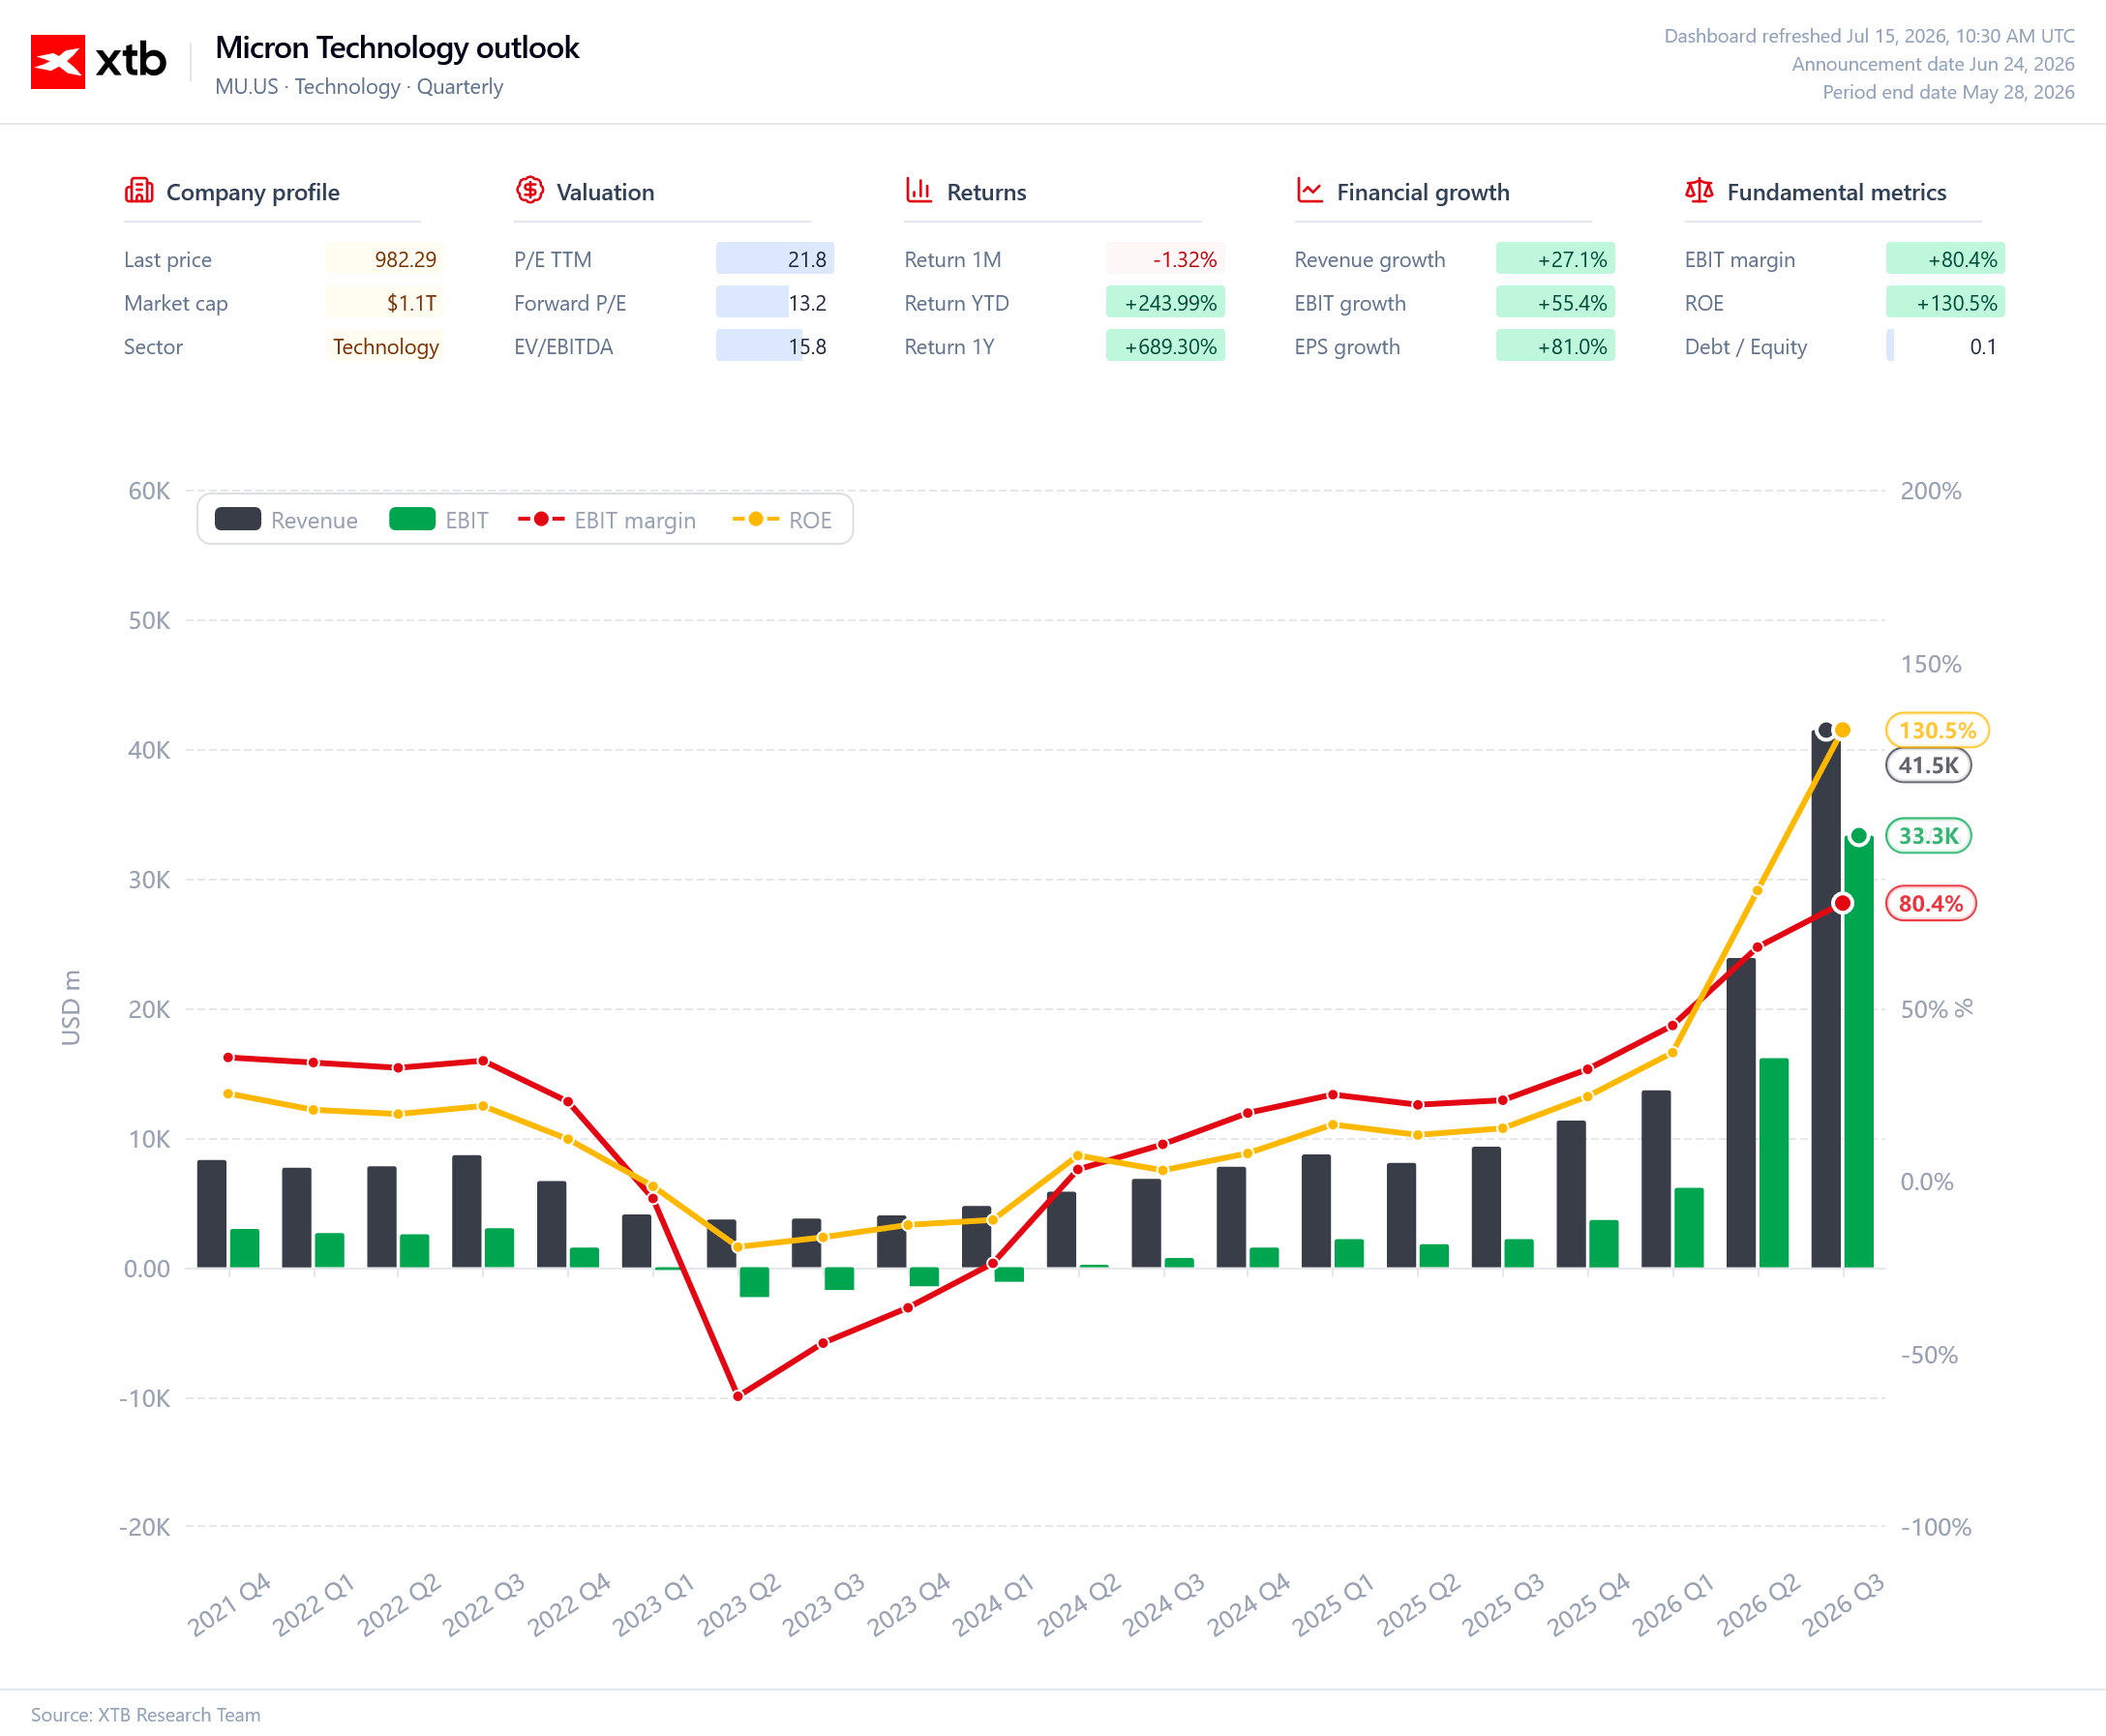Toggle the EBIT series in the legend
This screenshot has height=1736, width=2106.
[x=438, y=520]
